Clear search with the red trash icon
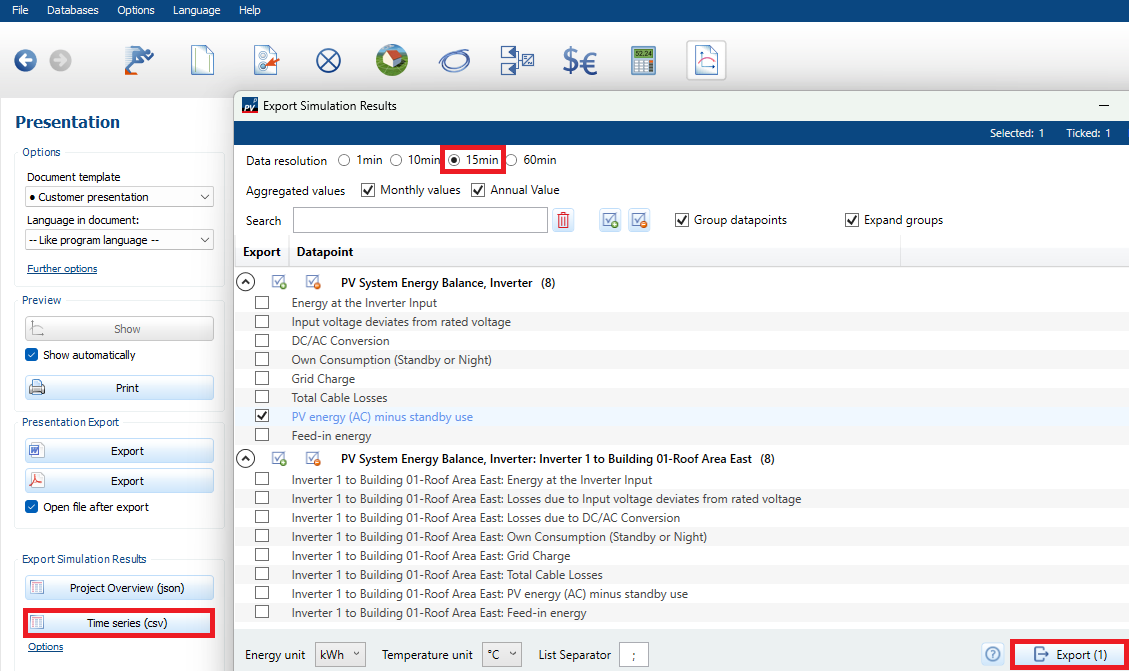The width and height of the screenshot is (1129, 671). tap(564, 221)
